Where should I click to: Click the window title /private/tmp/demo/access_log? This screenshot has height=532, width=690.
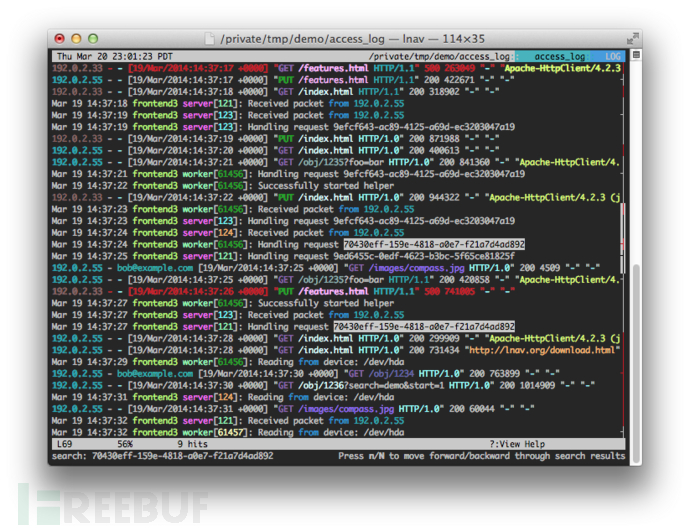point(302,39)
